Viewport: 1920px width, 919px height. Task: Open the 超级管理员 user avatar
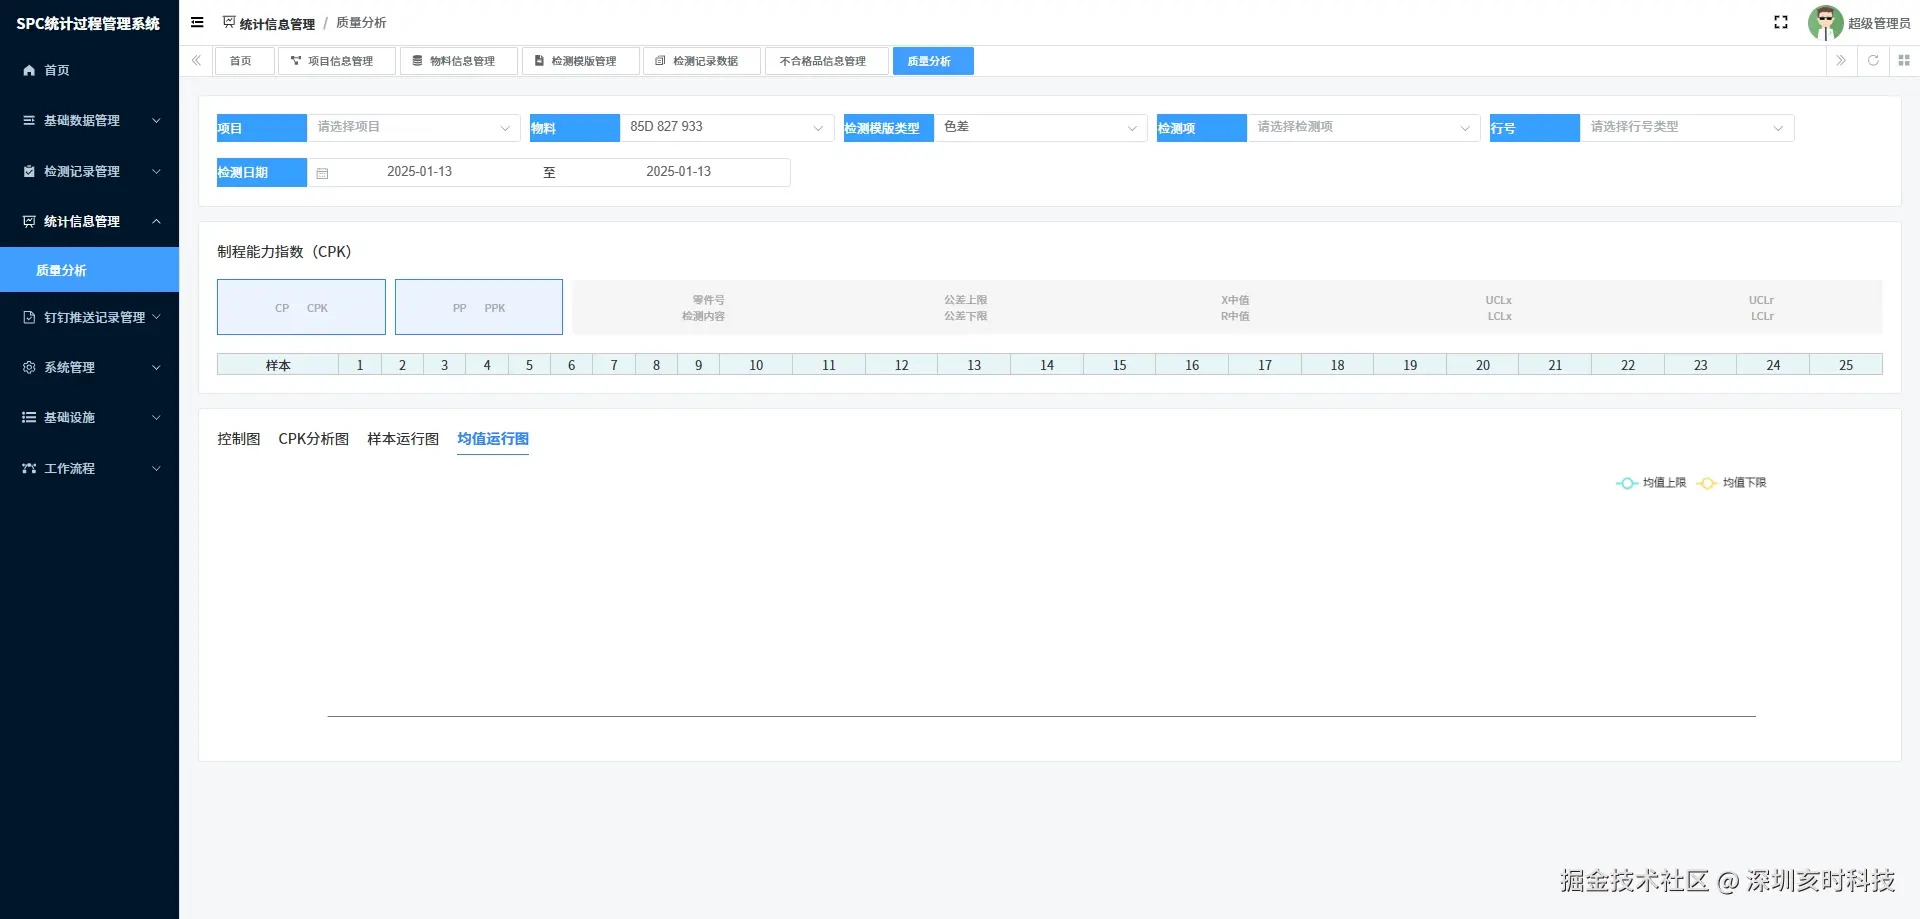[1825, 22]
